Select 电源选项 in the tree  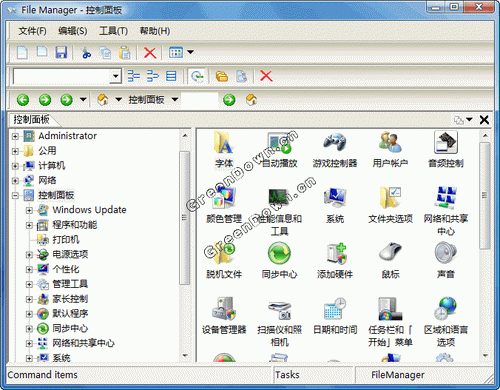[70, 254]
